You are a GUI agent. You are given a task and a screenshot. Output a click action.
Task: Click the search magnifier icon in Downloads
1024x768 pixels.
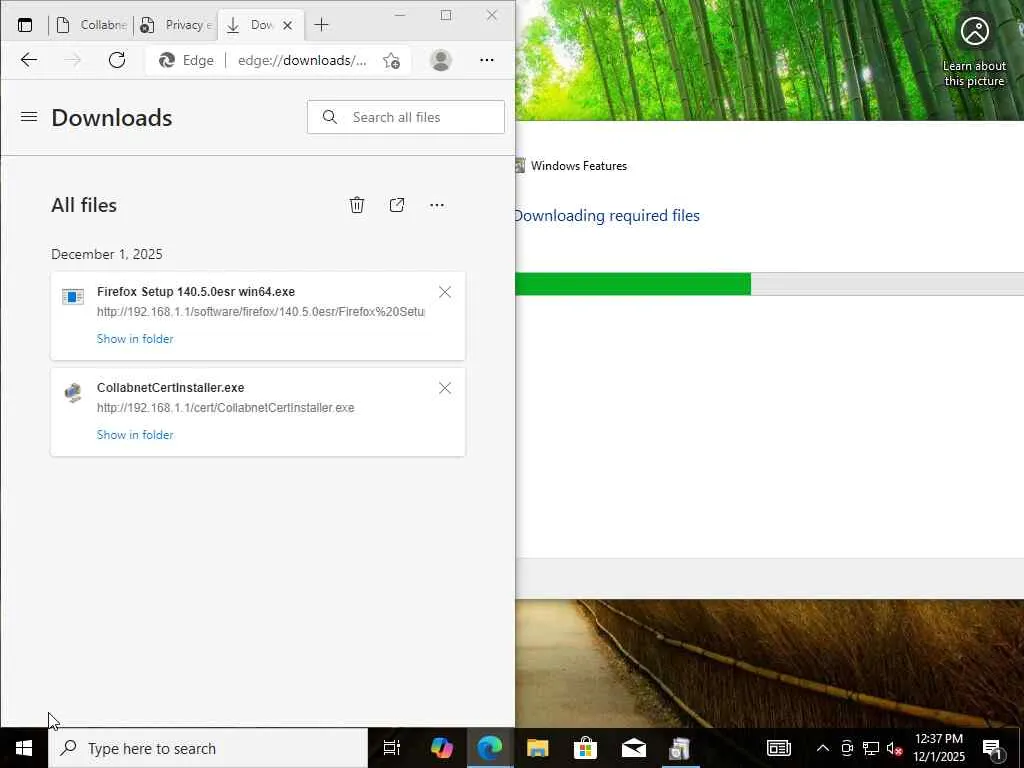pyautogui.click(x=330, y=117)
